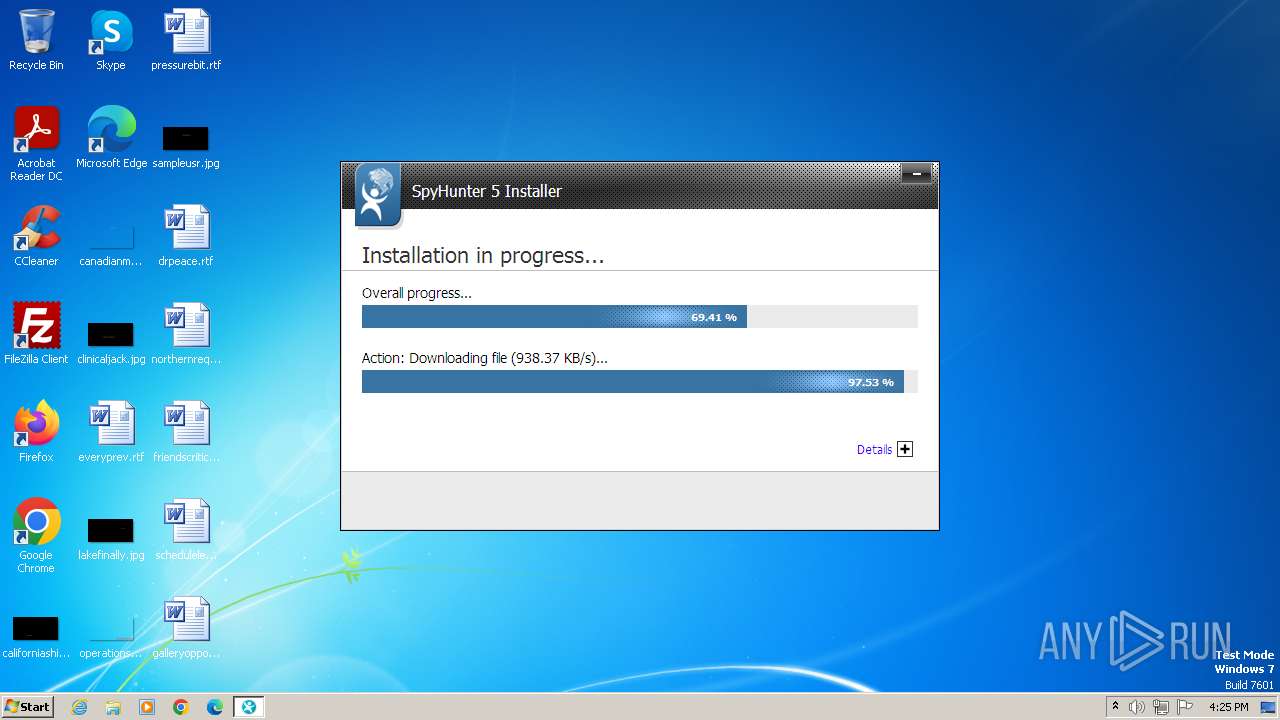The image size is (1280, 720).
Task: Open Edge from the taskbar
Action: coord(215,707)
